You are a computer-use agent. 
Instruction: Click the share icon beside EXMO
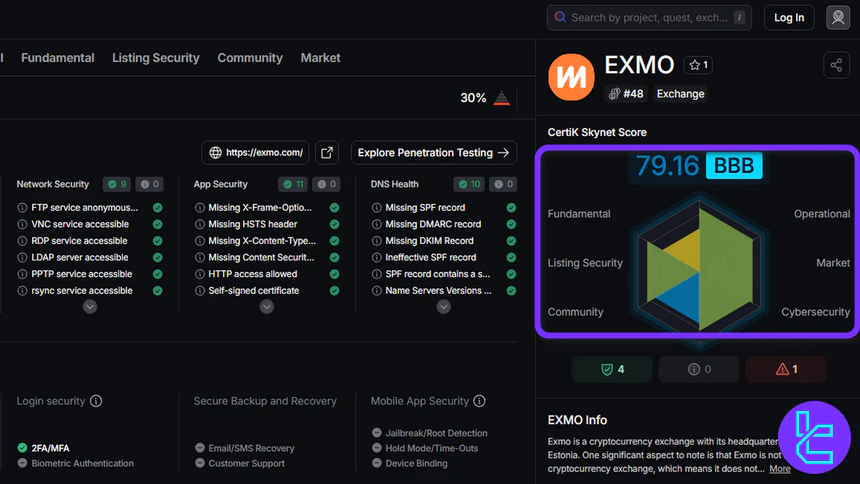(836, 65)
